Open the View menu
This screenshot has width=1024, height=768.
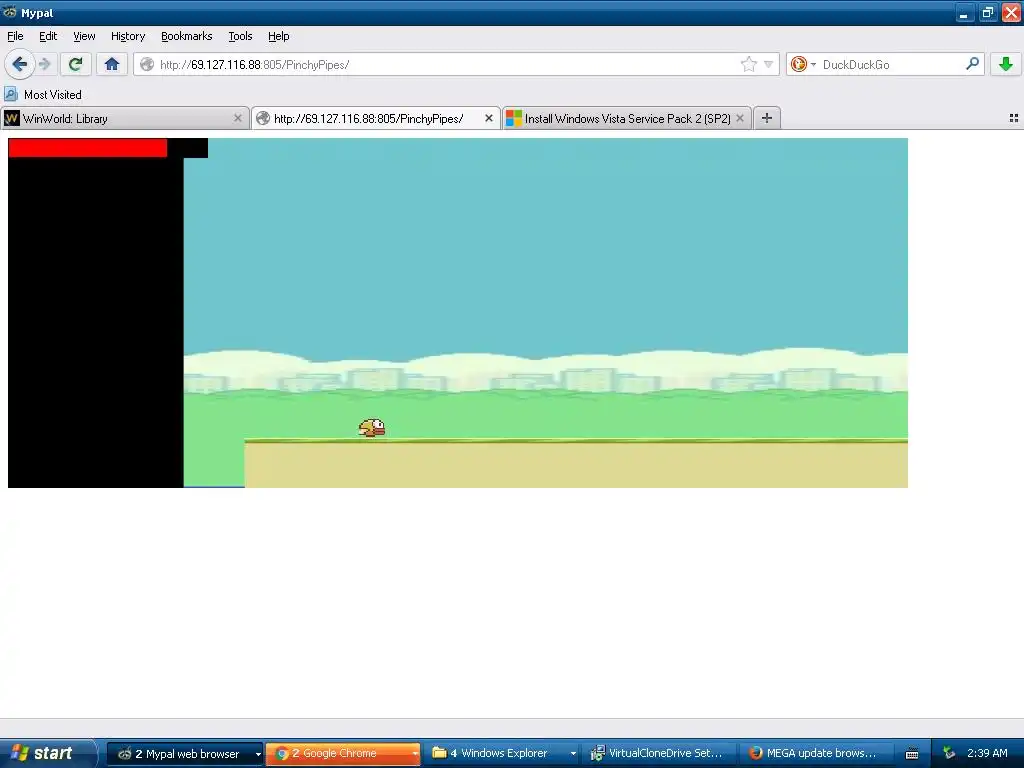84,36
